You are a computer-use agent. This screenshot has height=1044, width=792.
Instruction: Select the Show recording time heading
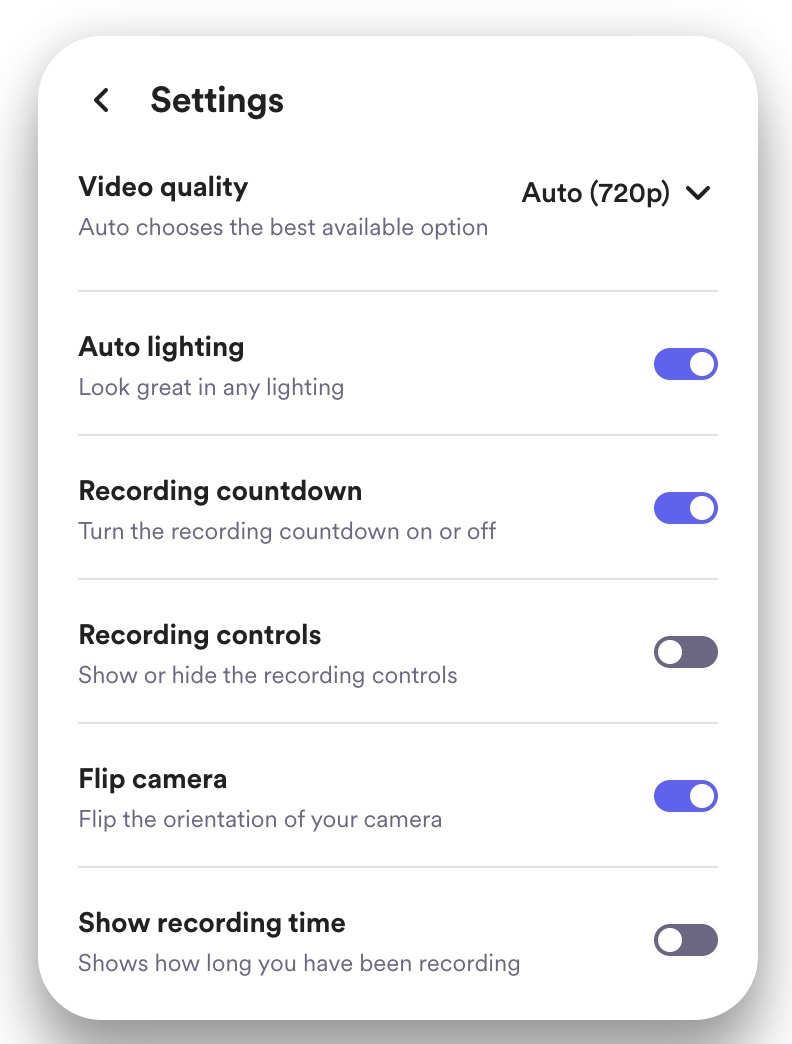212,923
